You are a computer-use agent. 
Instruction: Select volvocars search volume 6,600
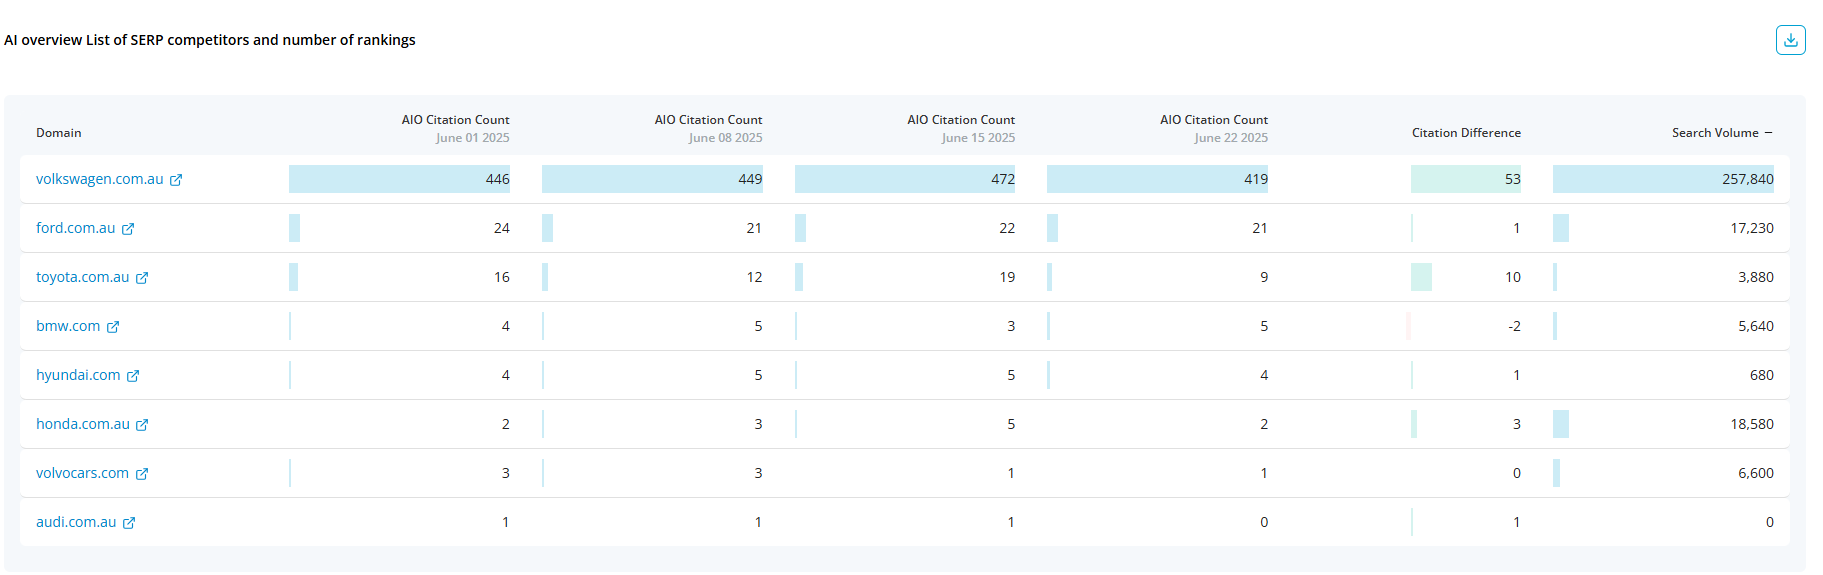[1756, 473]
